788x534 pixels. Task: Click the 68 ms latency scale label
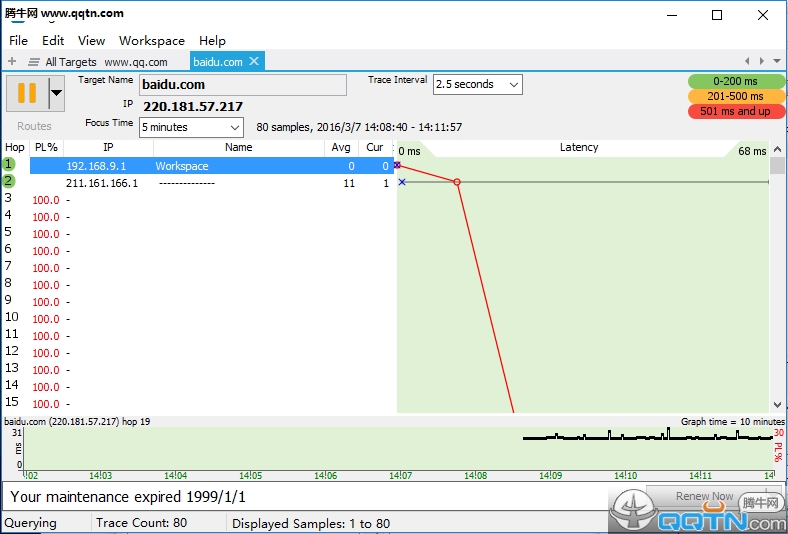tap(752, 151)
